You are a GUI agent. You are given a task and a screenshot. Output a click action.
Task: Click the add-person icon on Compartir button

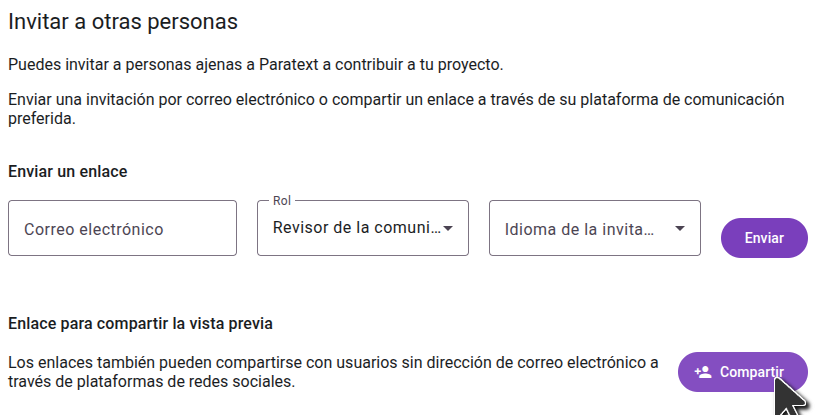(x=702, y=372)
